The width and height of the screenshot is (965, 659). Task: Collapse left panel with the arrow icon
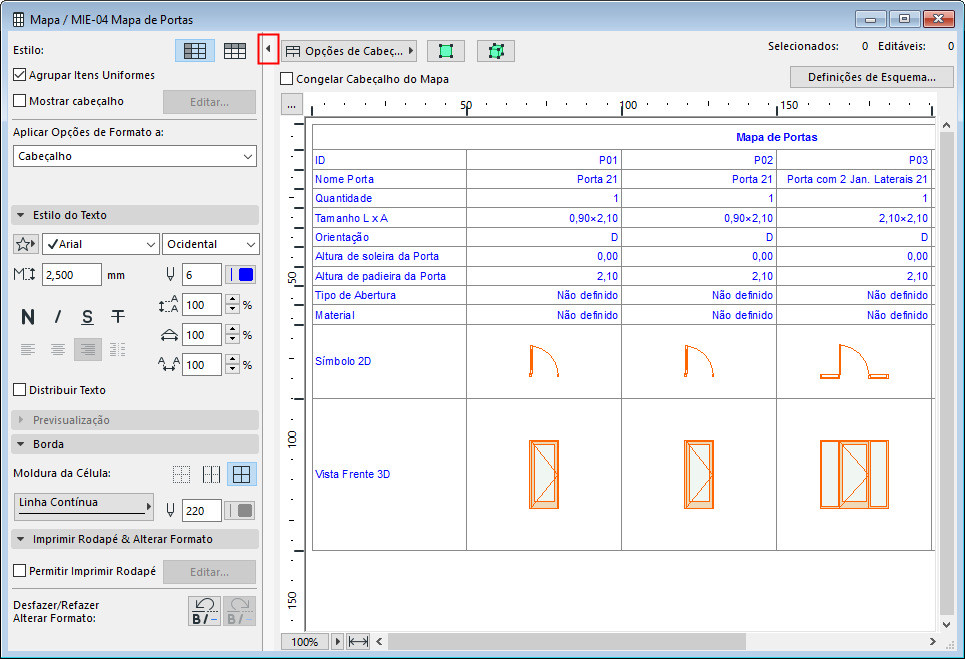pyautogui.click(x=267, y=50)
